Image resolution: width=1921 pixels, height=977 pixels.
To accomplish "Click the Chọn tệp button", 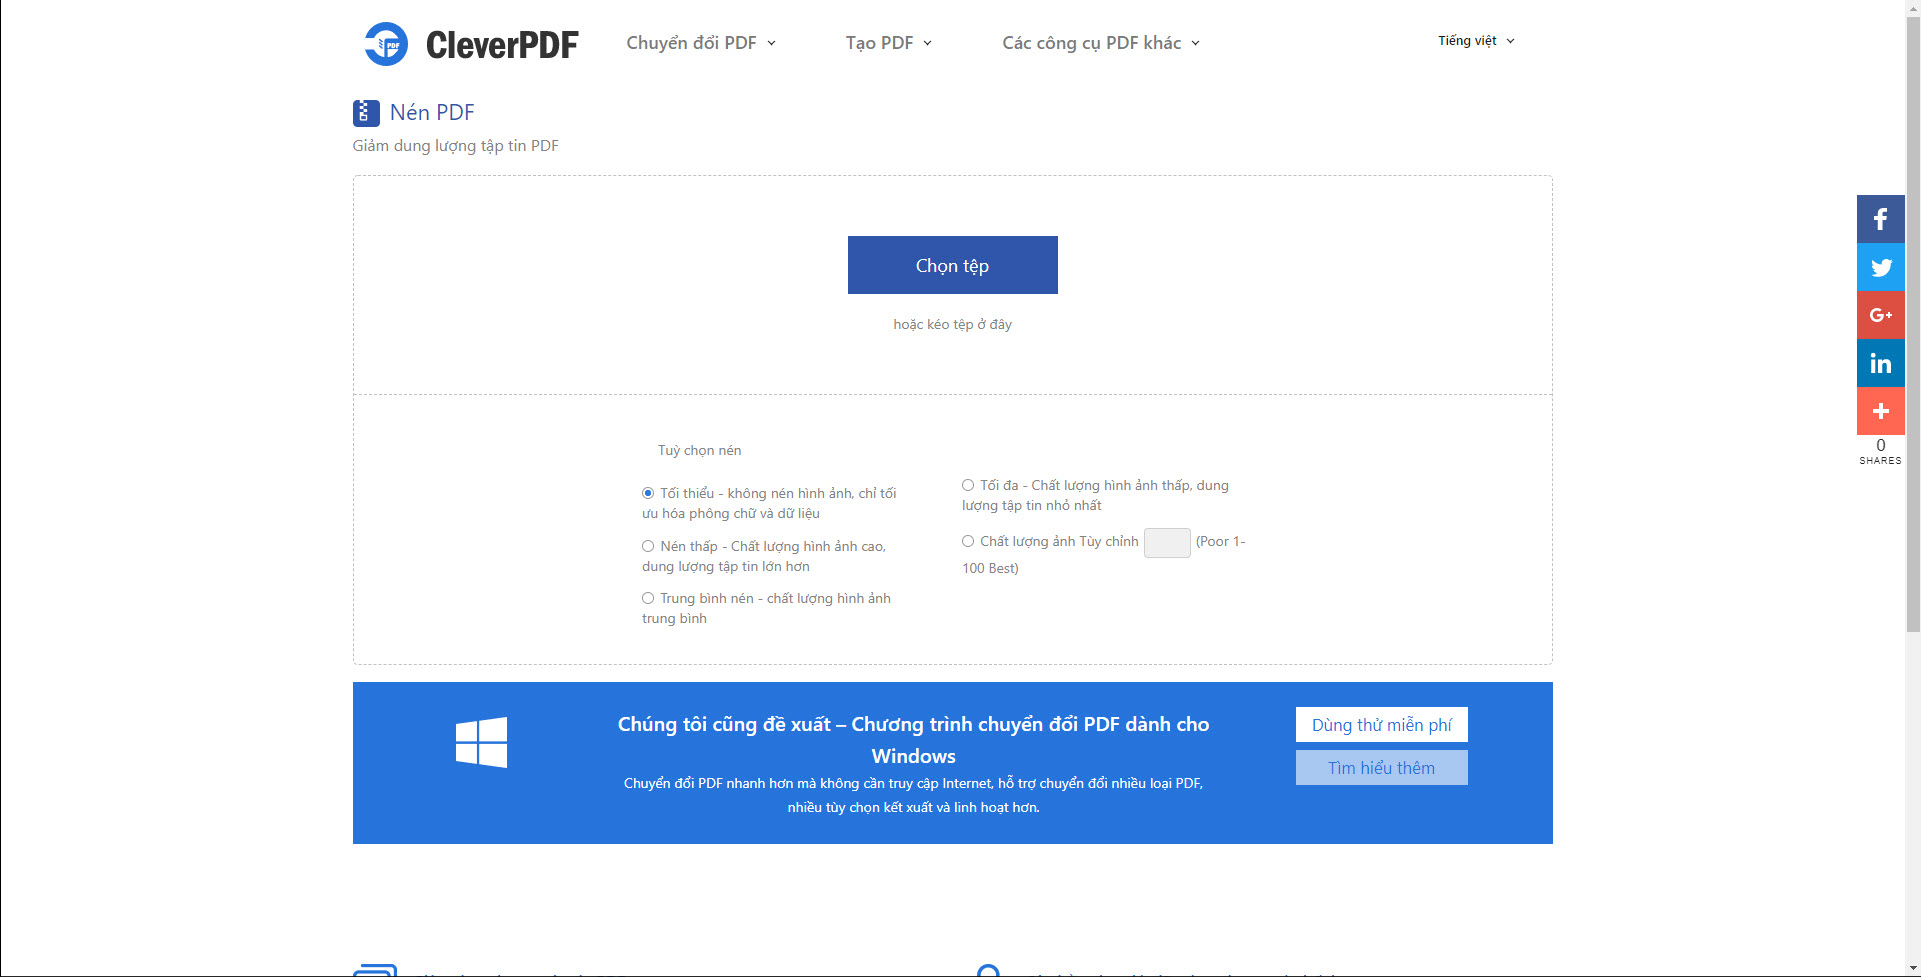I will 952,265.
